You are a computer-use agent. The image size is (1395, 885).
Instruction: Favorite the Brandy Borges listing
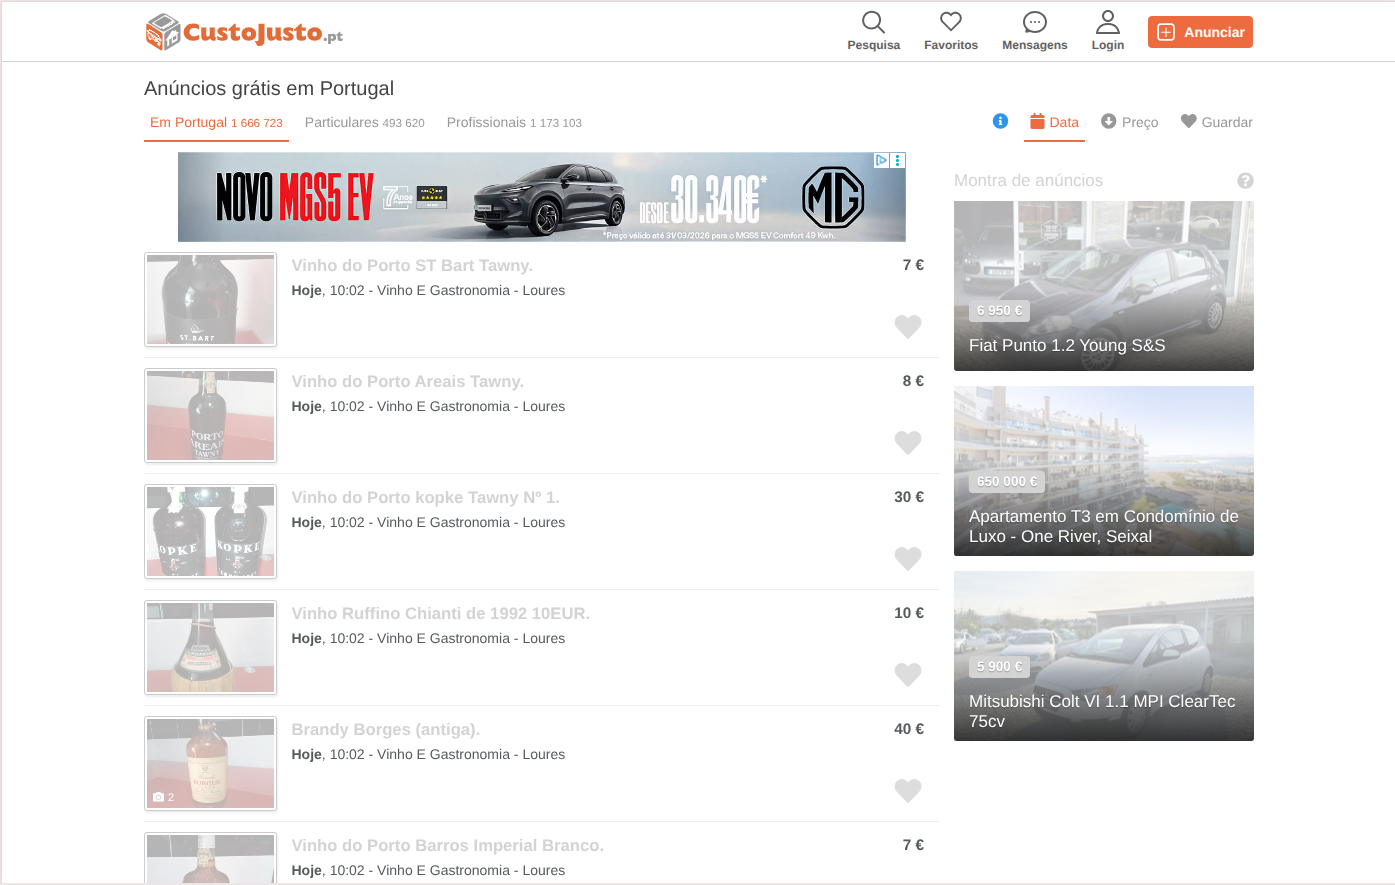tap(908, 791)
